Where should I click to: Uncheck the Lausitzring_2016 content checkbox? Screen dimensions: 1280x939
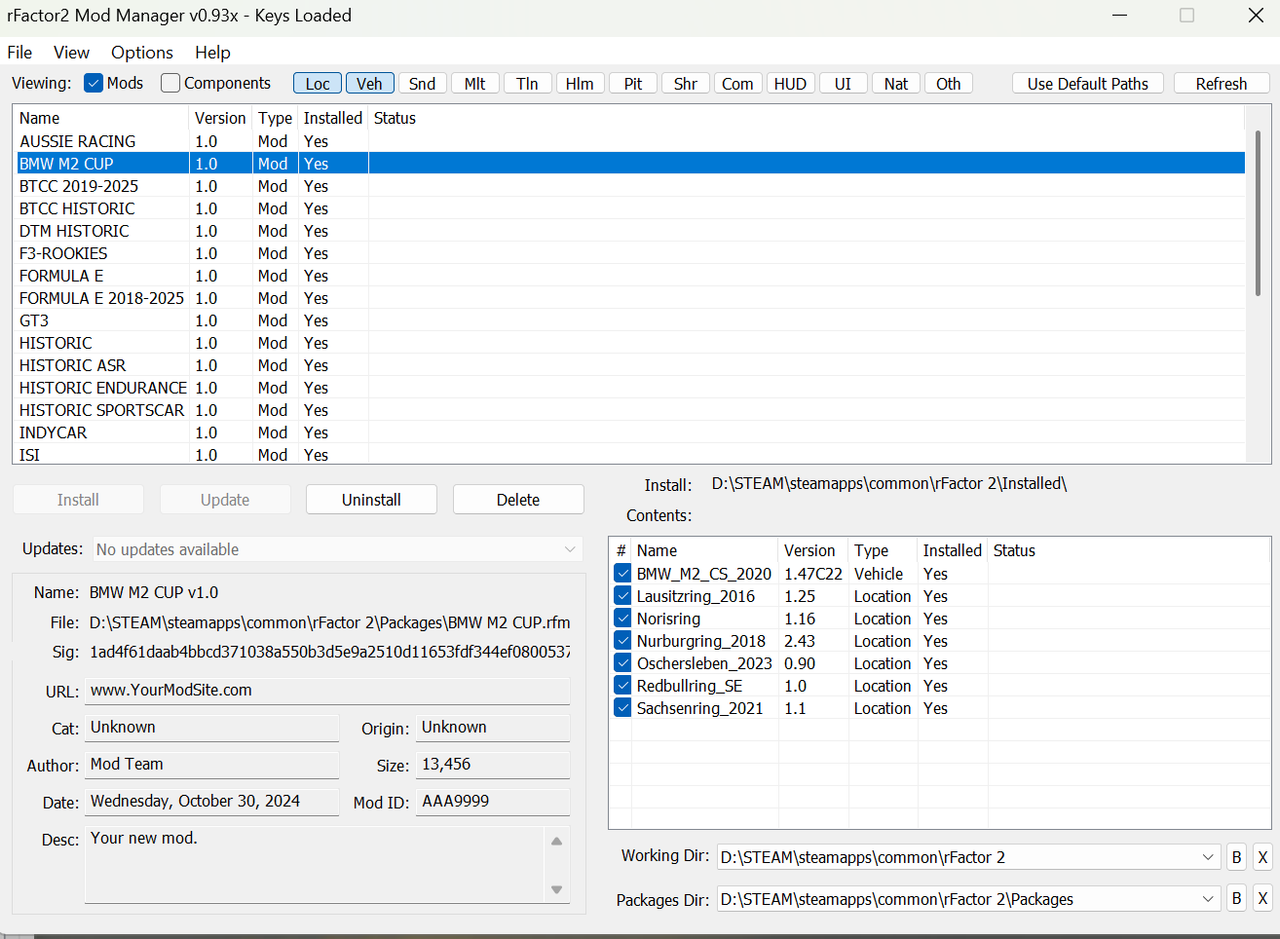click(x=622, y=596)
